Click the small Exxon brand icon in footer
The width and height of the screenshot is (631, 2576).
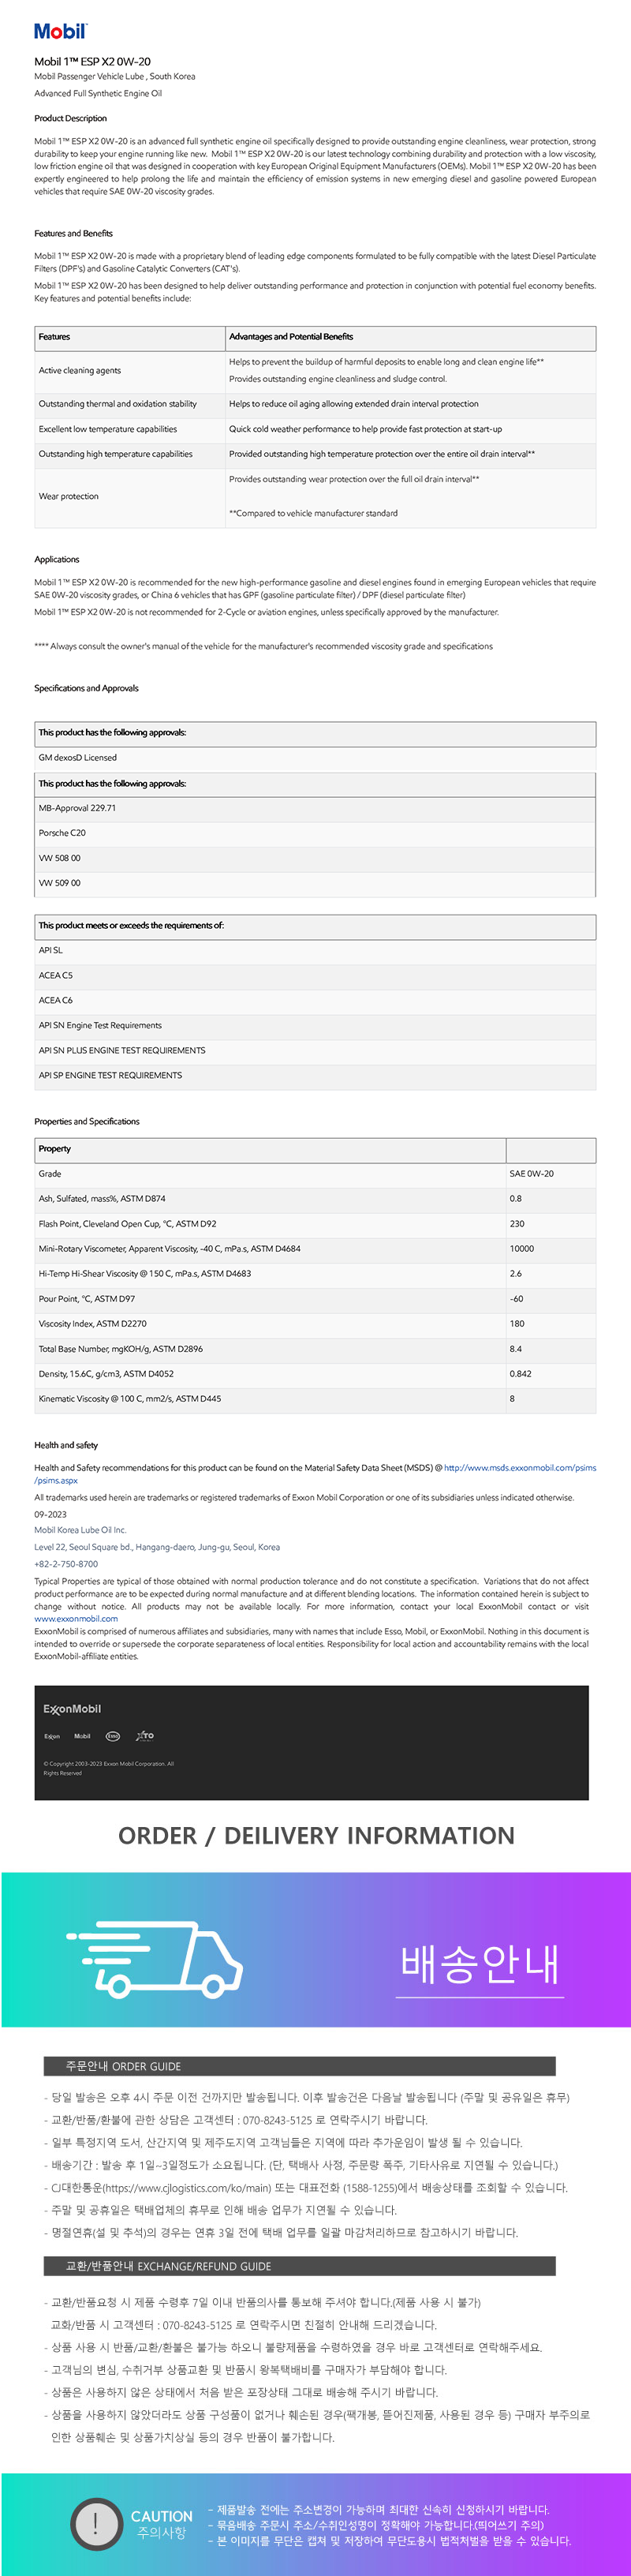pos(52,1736)
